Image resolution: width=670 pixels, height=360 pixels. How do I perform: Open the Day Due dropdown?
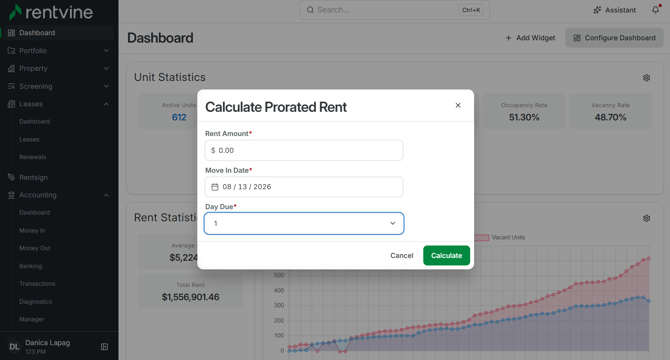304,223
